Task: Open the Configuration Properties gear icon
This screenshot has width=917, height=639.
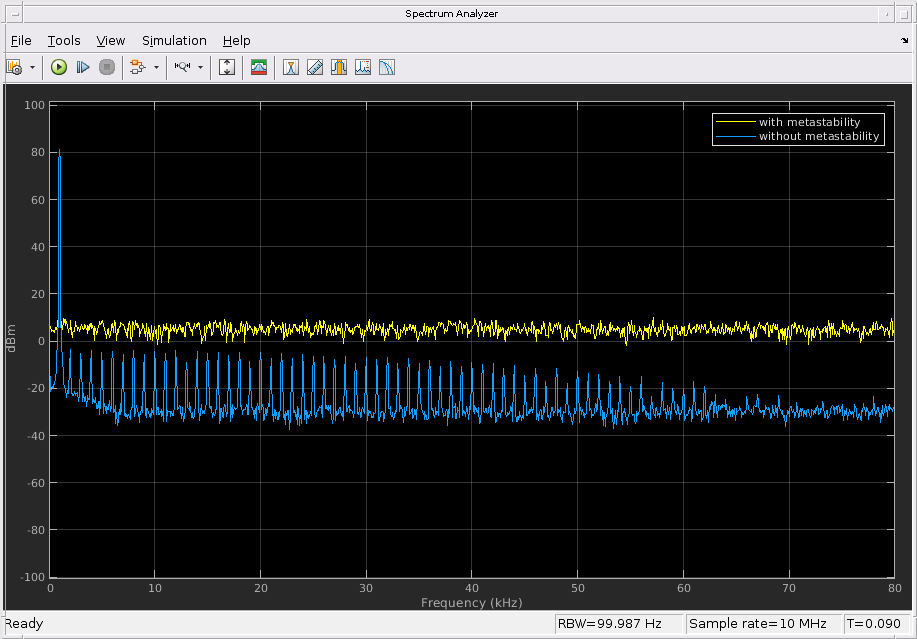Action: (14, 67)
